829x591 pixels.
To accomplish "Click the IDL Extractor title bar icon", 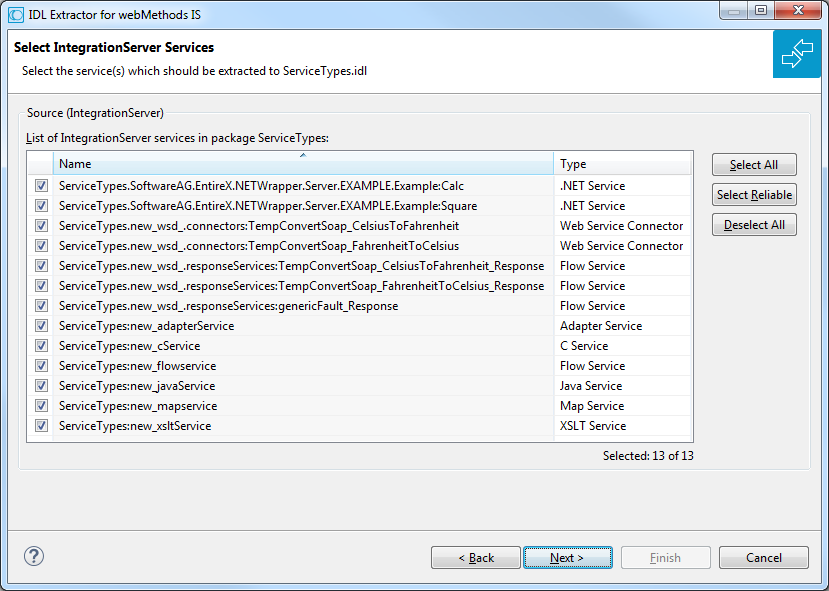I will [16, 15].
